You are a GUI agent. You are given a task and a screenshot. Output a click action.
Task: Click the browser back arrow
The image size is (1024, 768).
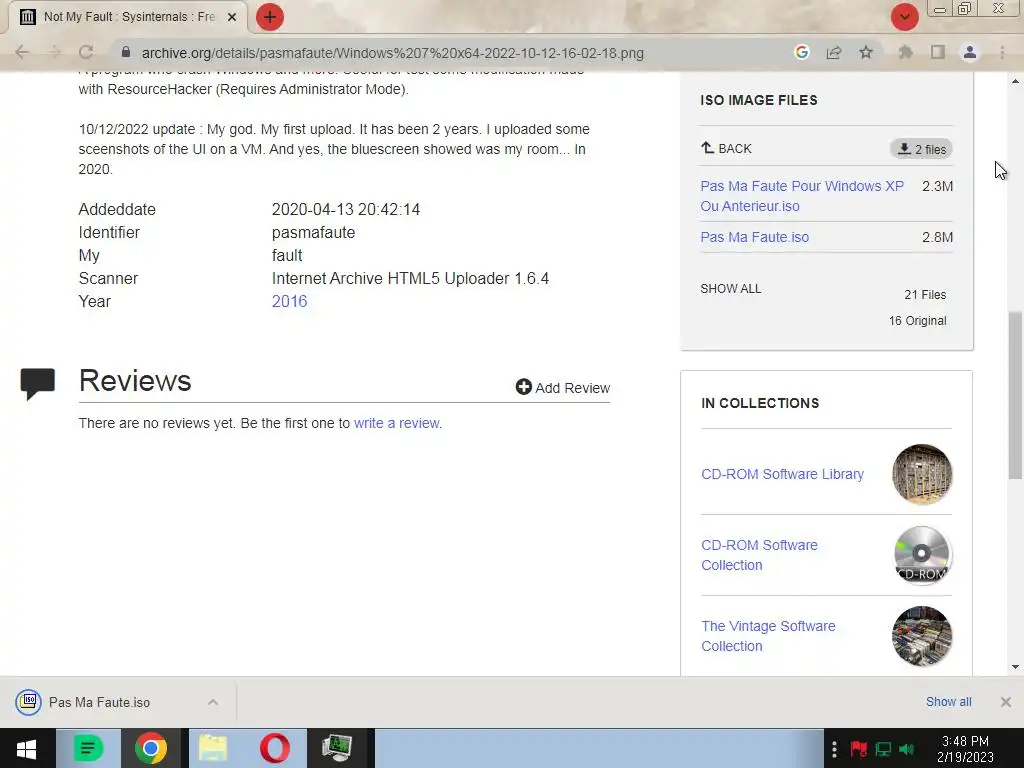(22, 52)
